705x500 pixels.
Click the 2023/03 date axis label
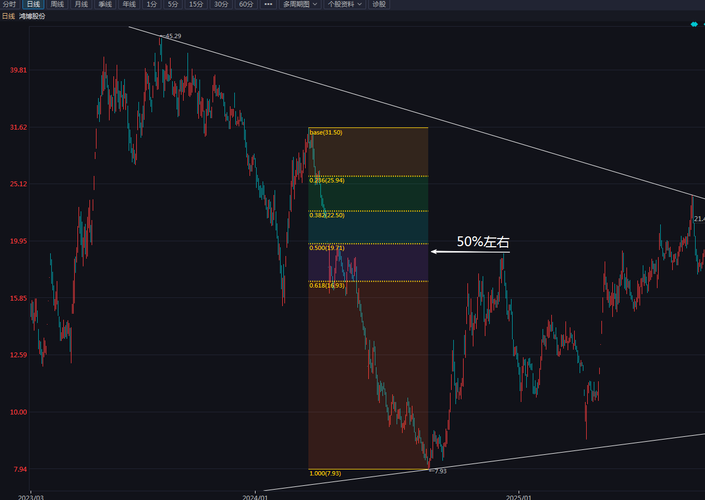pos(31,497)
